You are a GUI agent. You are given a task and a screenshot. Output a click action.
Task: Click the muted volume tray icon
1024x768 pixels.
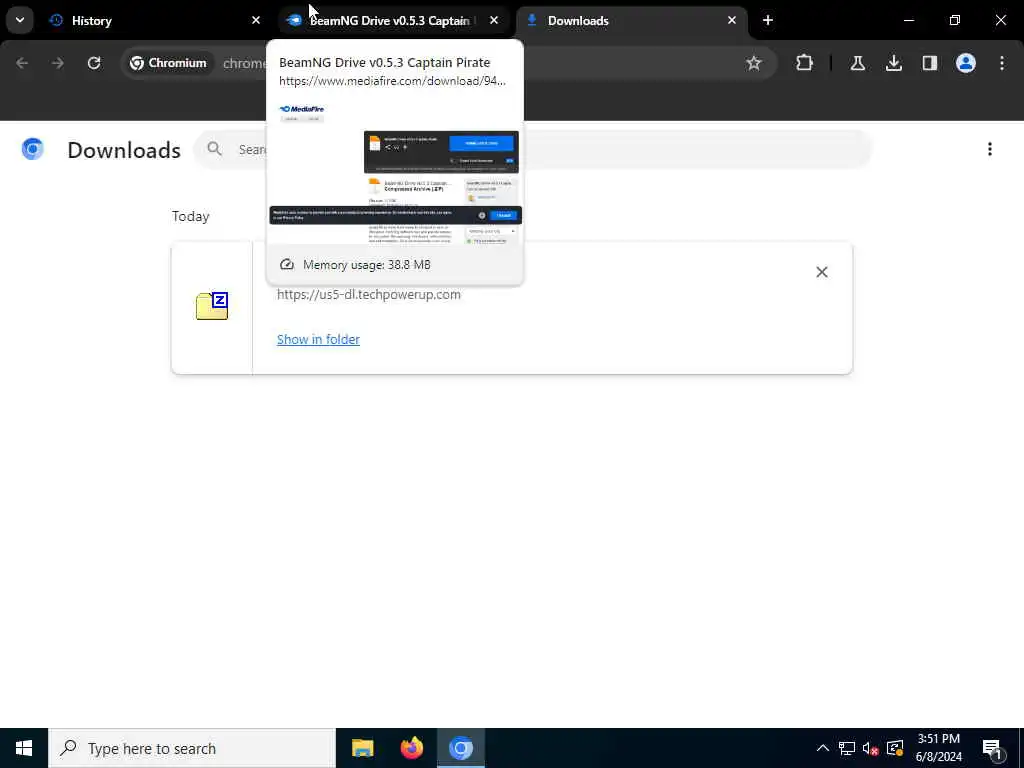pos(870,748)
